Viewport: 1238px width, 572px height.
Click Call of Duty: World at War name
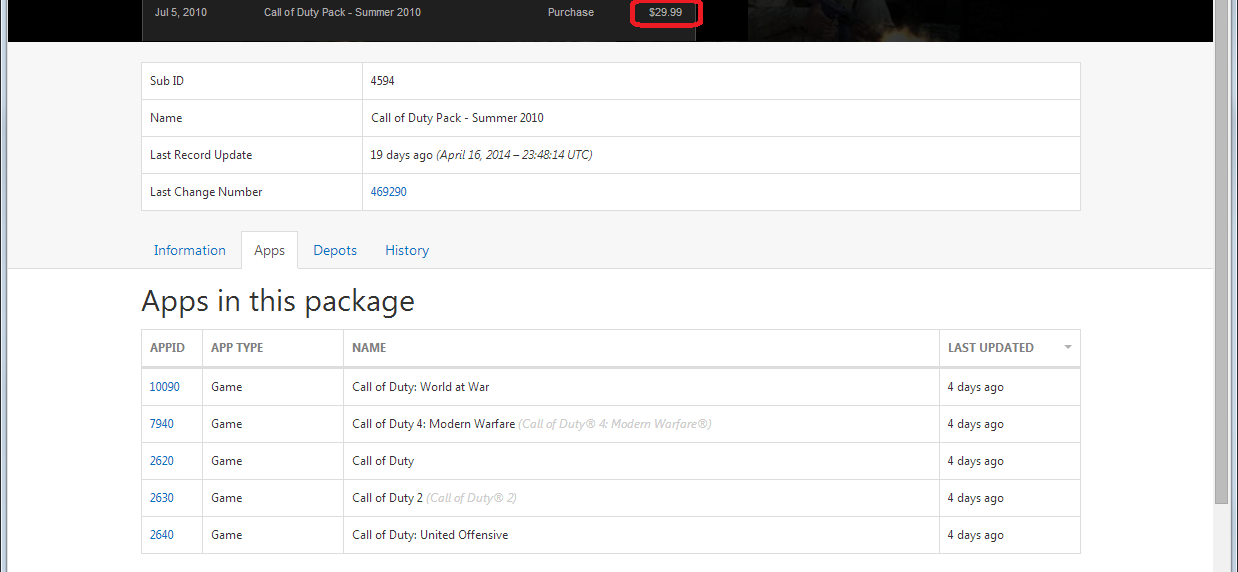(x=421, y=387)
